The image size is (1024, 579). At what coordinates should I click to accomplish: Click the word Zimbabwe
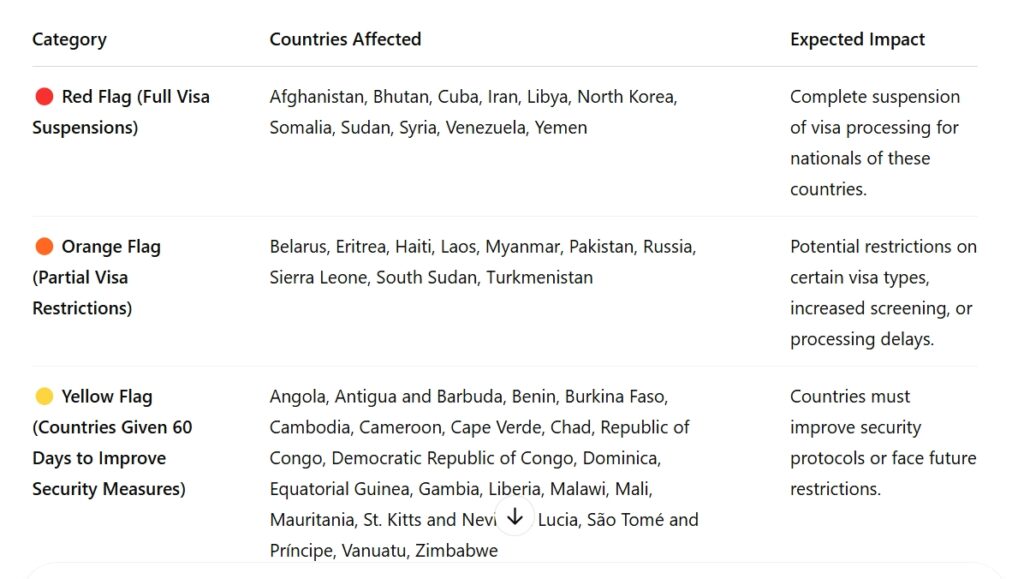coord(456,551)
